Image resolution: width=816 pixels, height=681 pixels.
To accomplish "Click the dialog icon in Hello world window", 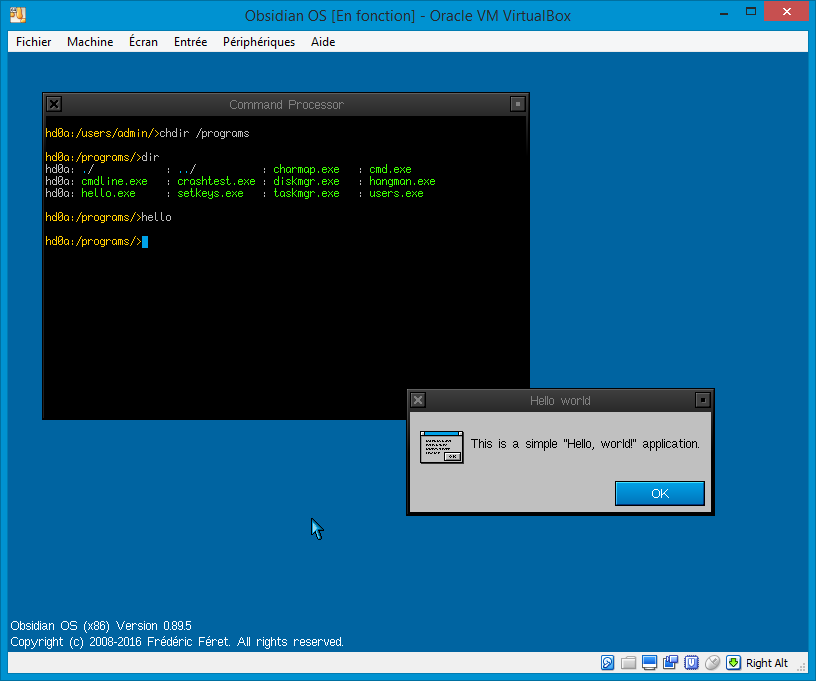I will pyautogui.click(x=441, y=447).
